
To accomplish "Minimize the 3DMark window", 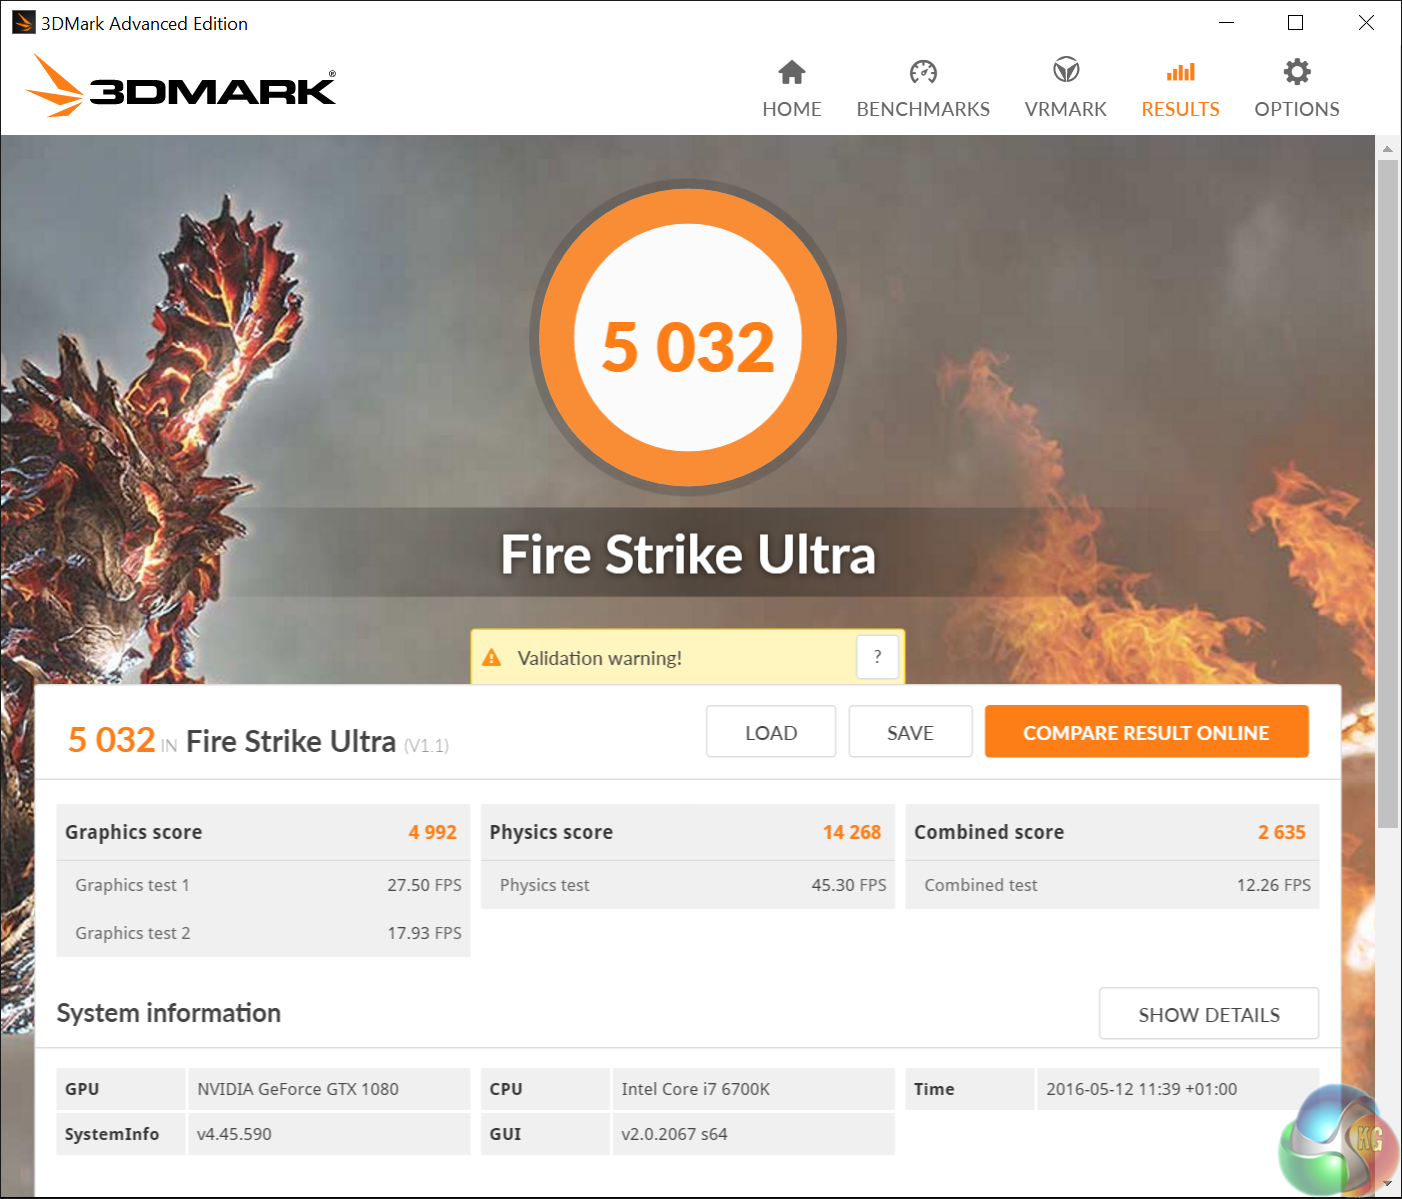I will coord(1227,23).
